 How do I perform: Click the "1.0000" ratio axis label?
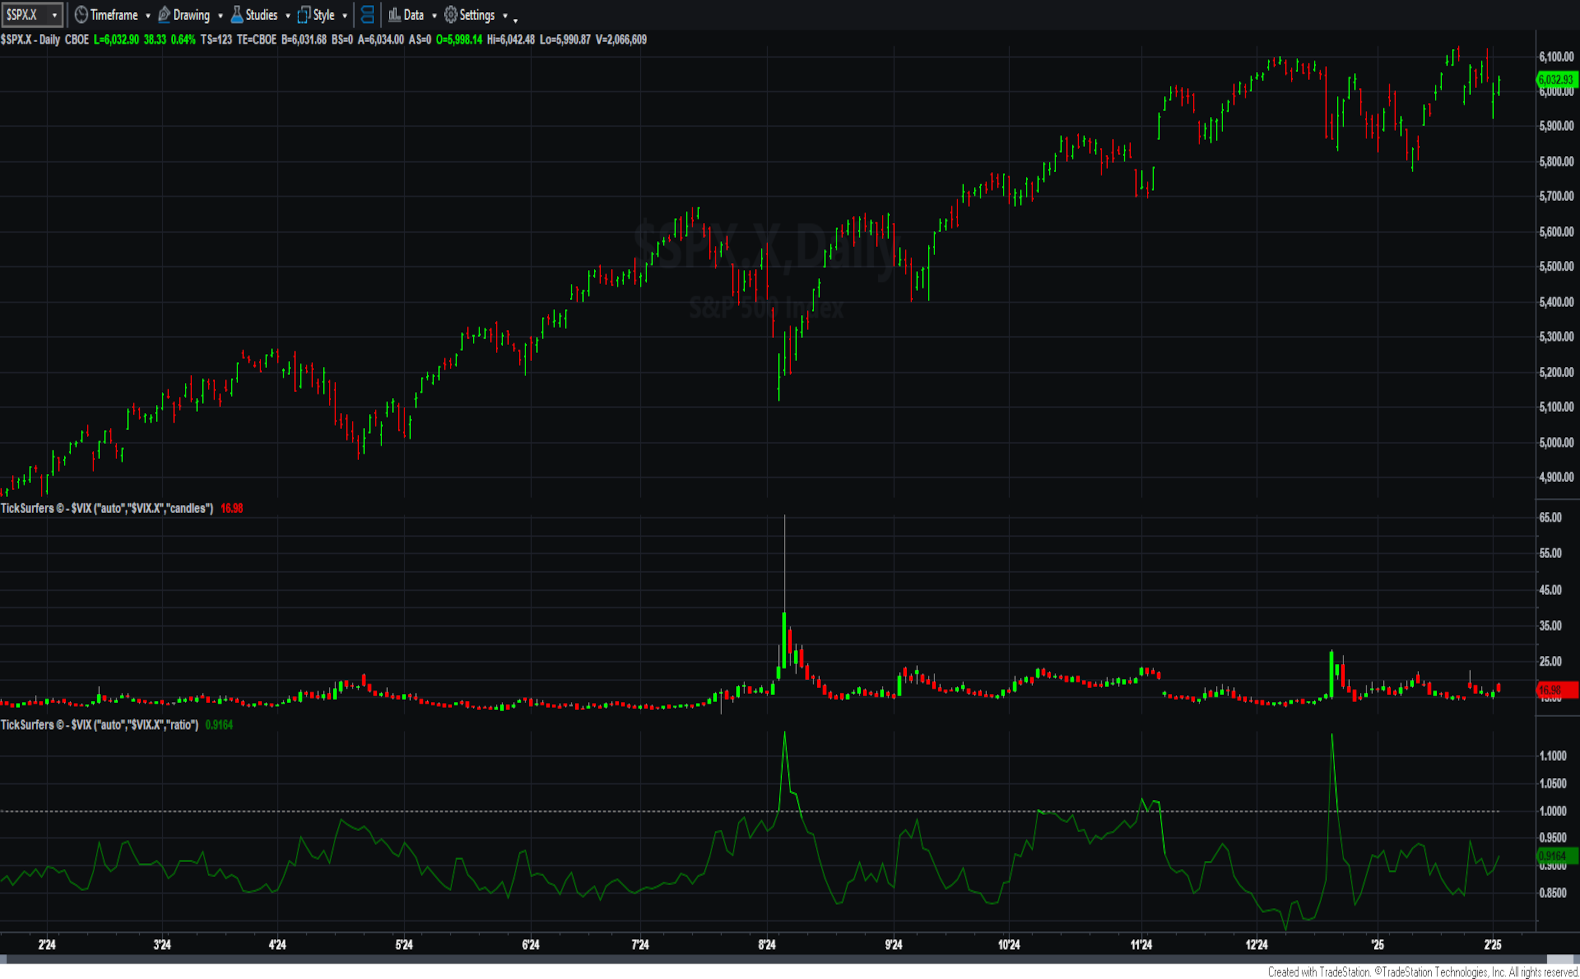pos(1553,812)
